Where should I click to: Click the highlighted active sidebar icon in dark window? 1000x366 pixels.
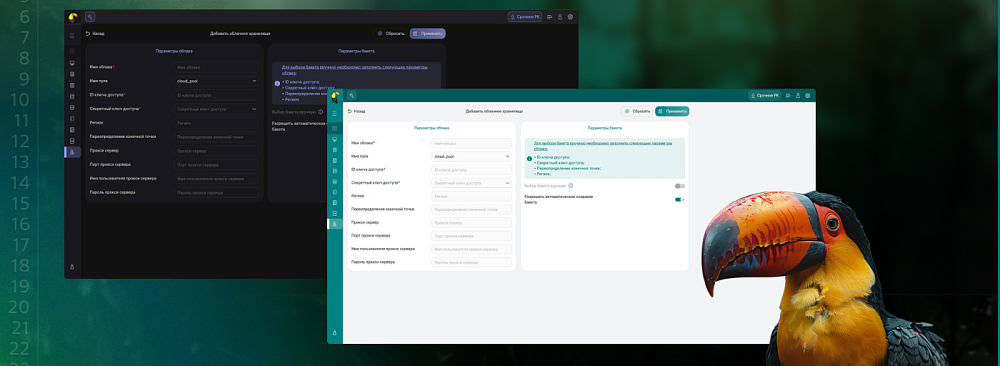pos(72,152)
